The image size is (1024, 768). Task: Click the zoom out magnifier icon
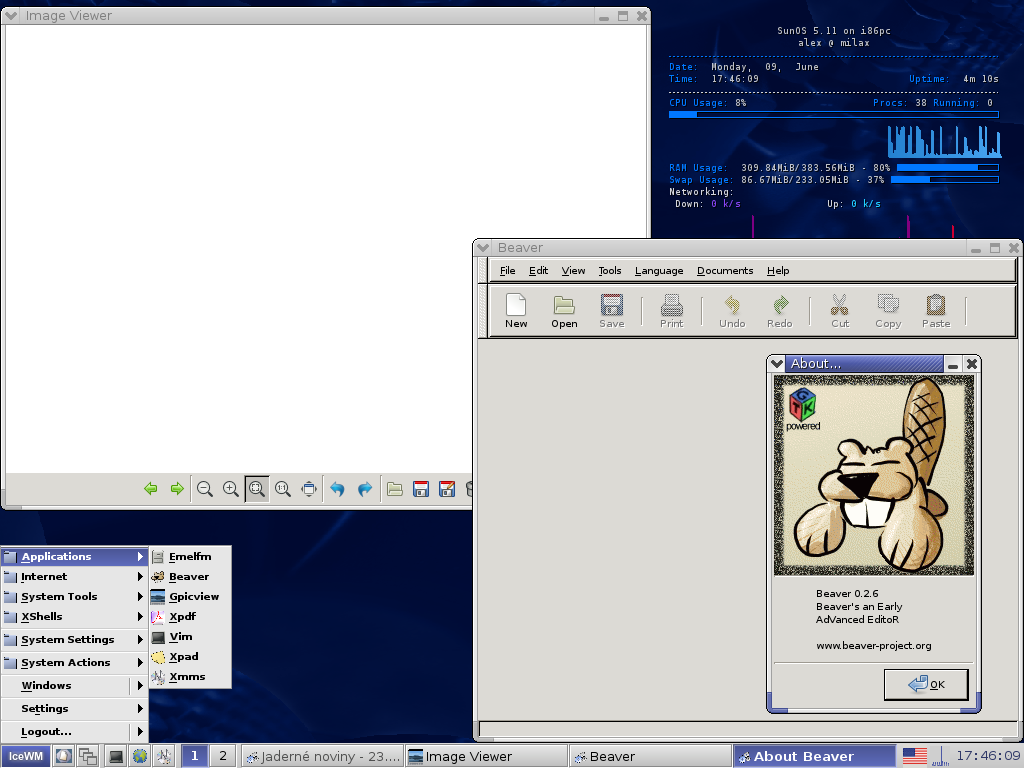(x=205, y=488)
